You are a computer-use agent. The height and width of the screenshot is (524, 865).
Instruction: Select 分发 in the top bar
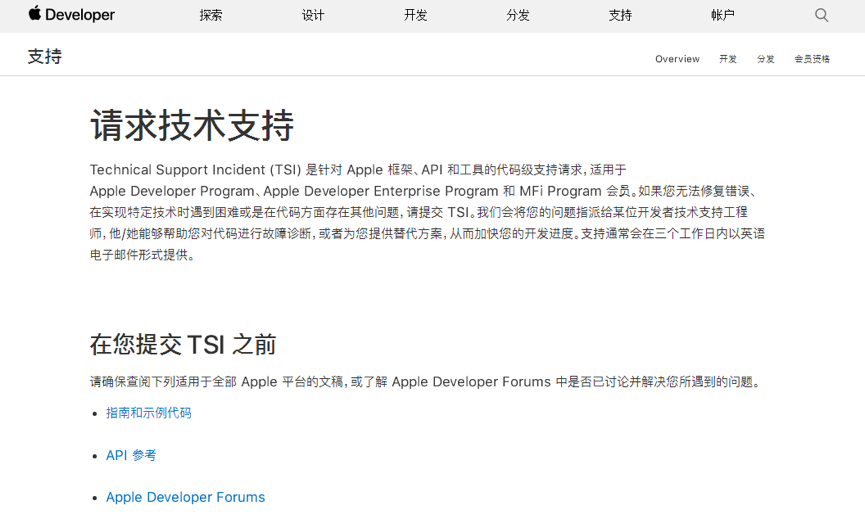(518, 15)
